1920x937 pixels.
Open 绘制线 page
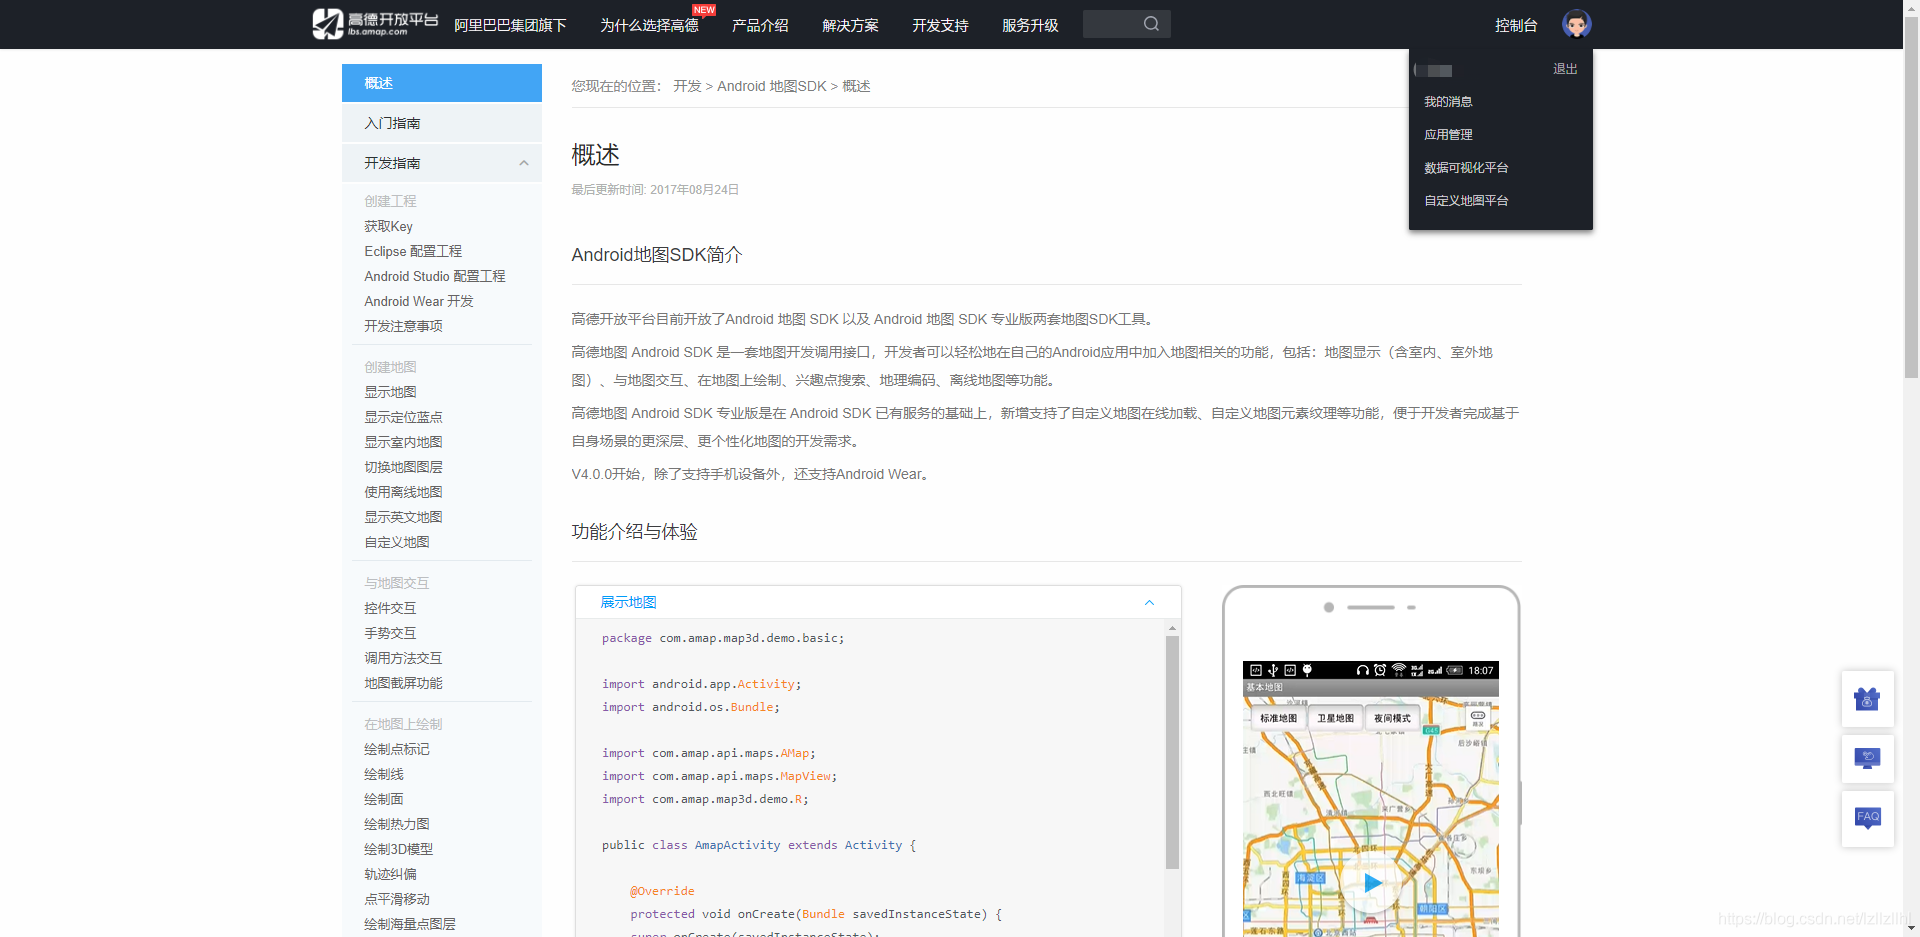[384, 774]
